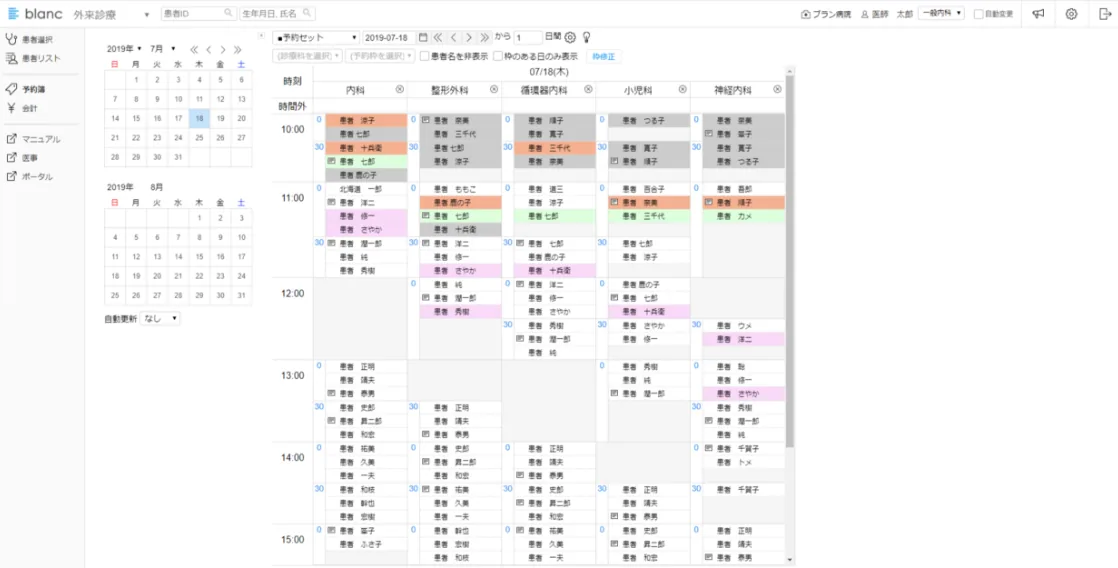Image resolution: width=1118 pixels, height=568 pixels.
Task: Open the 7月 month dropdown
Action: click(x=163, y=48)
